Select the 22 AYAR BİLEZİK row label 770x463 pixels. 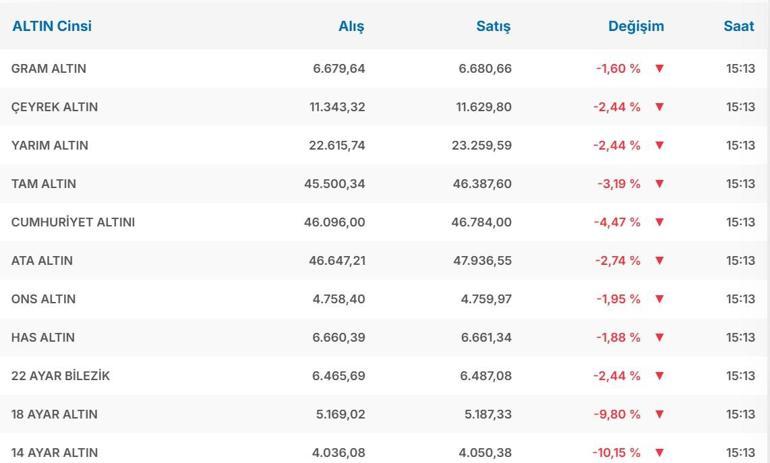tap(60, 376)
